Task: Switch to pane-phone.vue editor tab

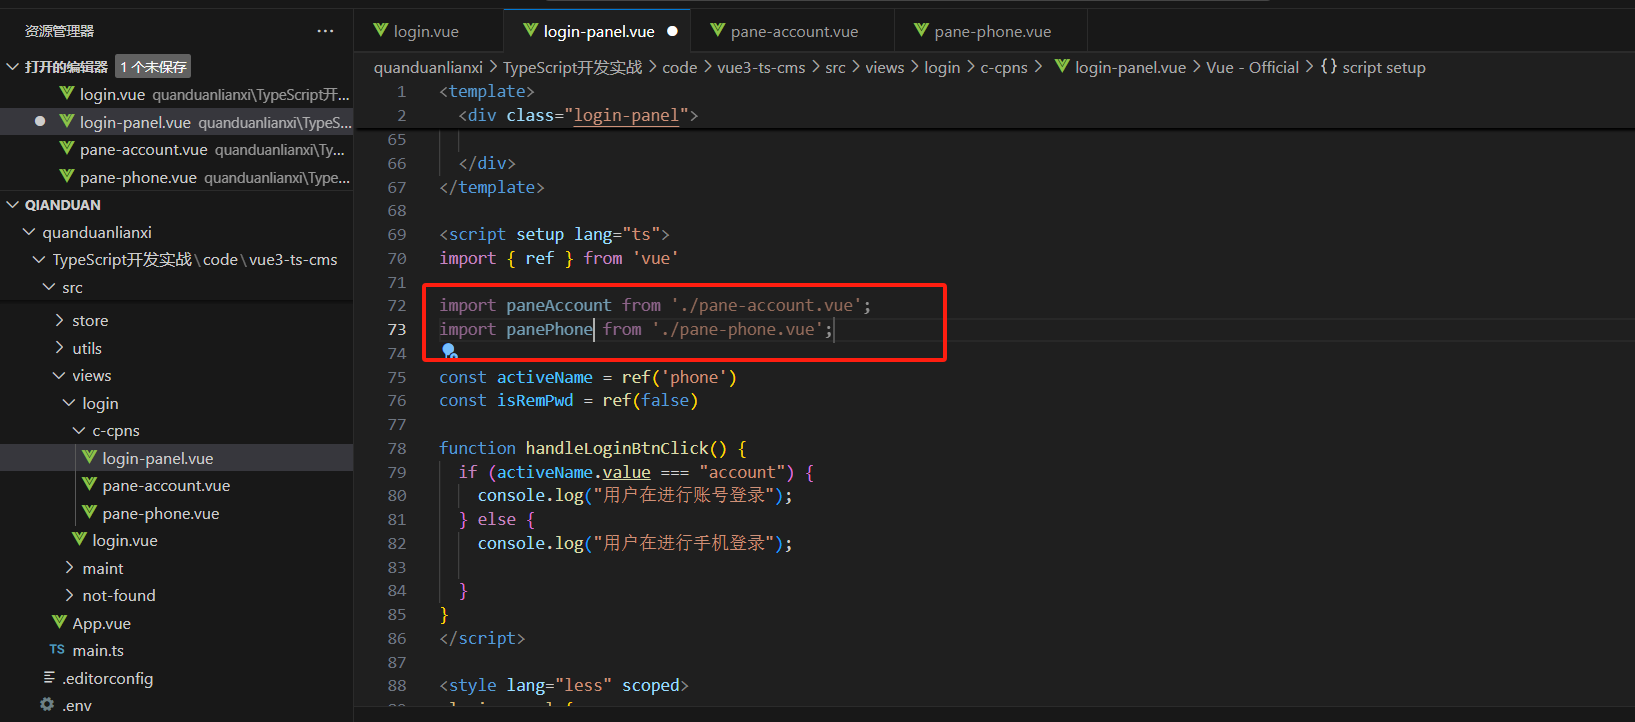Action: tap(990, 31)
